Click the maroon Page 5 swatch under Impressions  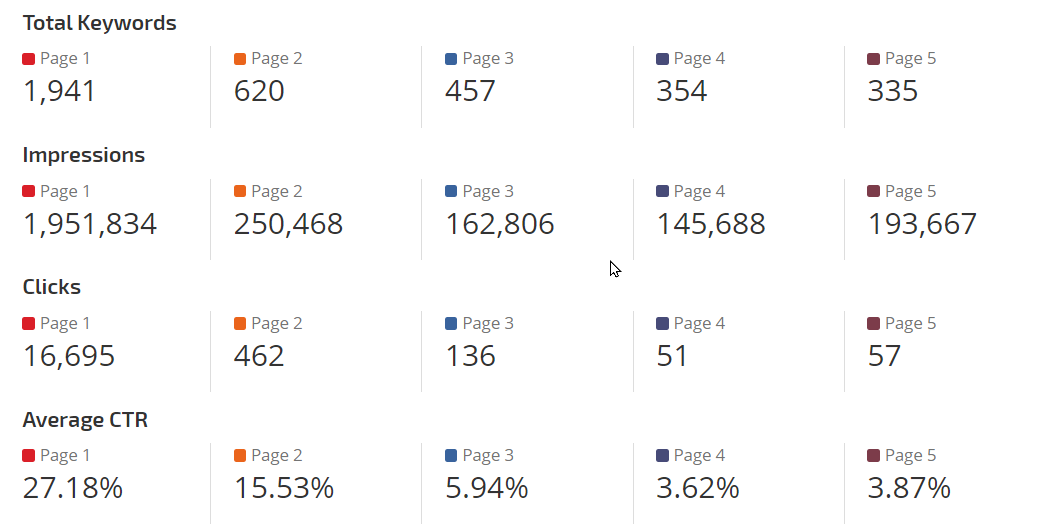click(x=874, y=191)
